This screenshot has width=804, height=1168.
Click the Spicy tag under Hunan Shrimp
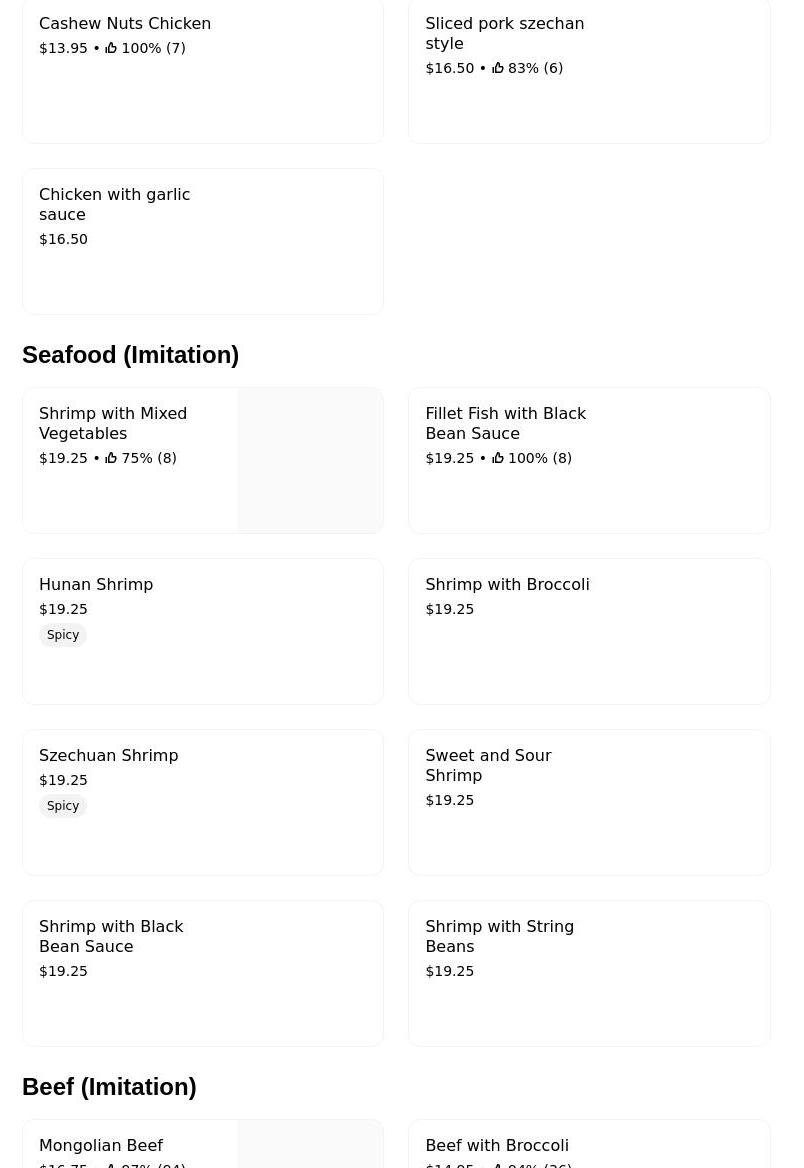click(x=63, y=635)
